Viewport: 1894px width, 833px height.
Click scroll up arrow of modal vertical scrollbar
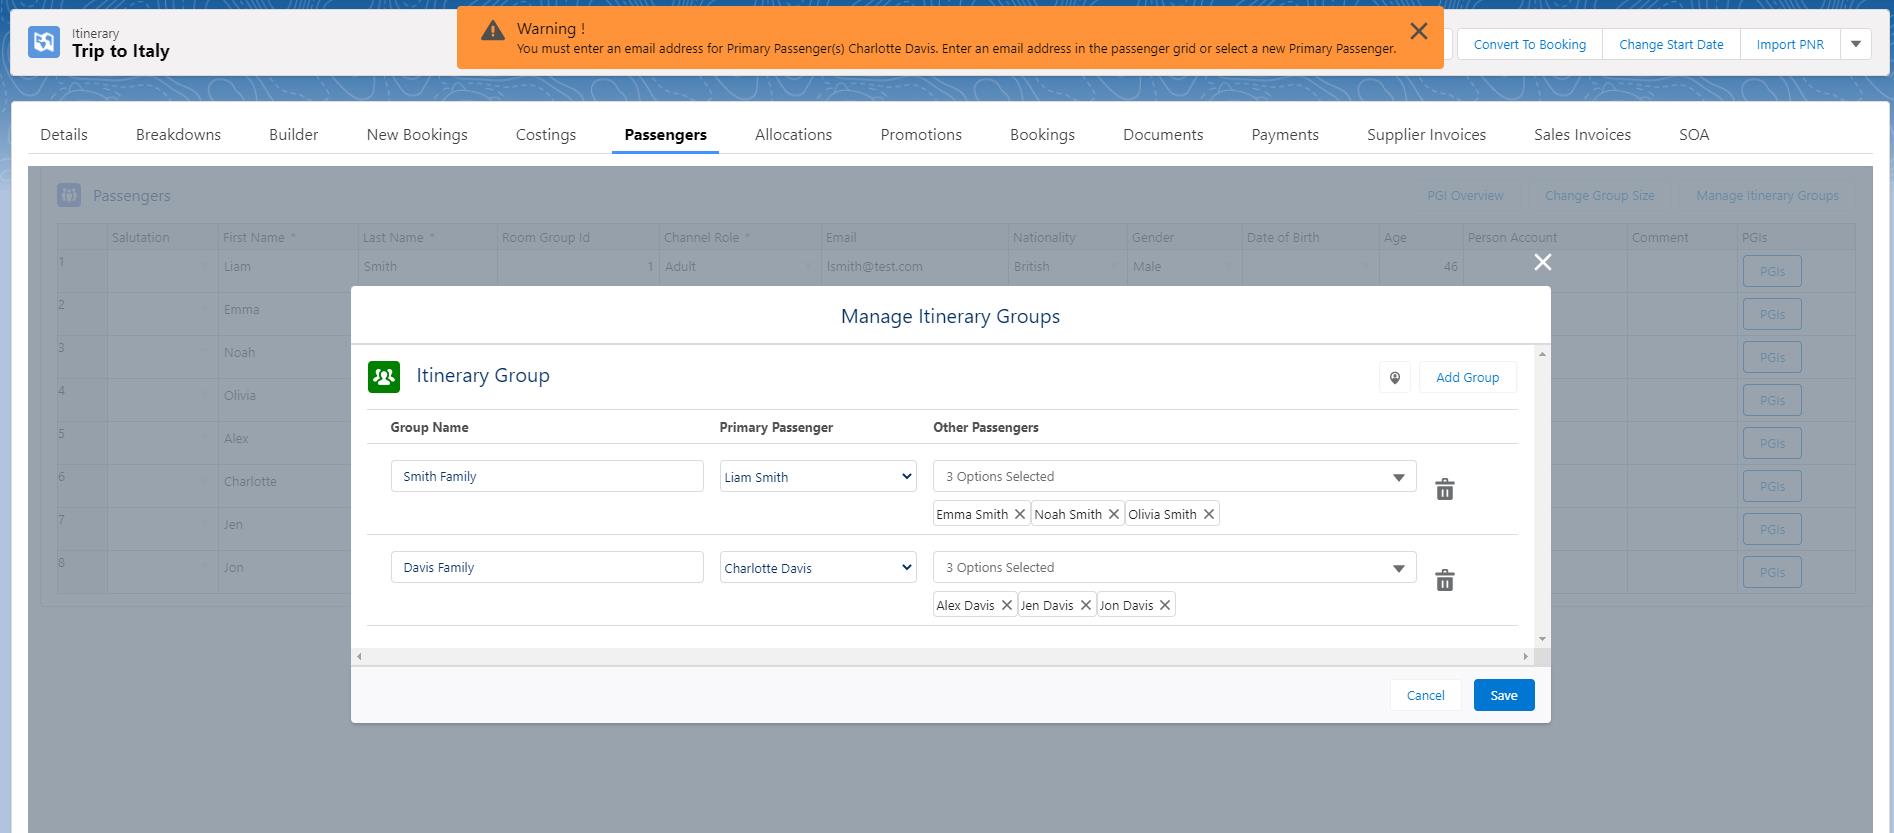coord(1542,354)
